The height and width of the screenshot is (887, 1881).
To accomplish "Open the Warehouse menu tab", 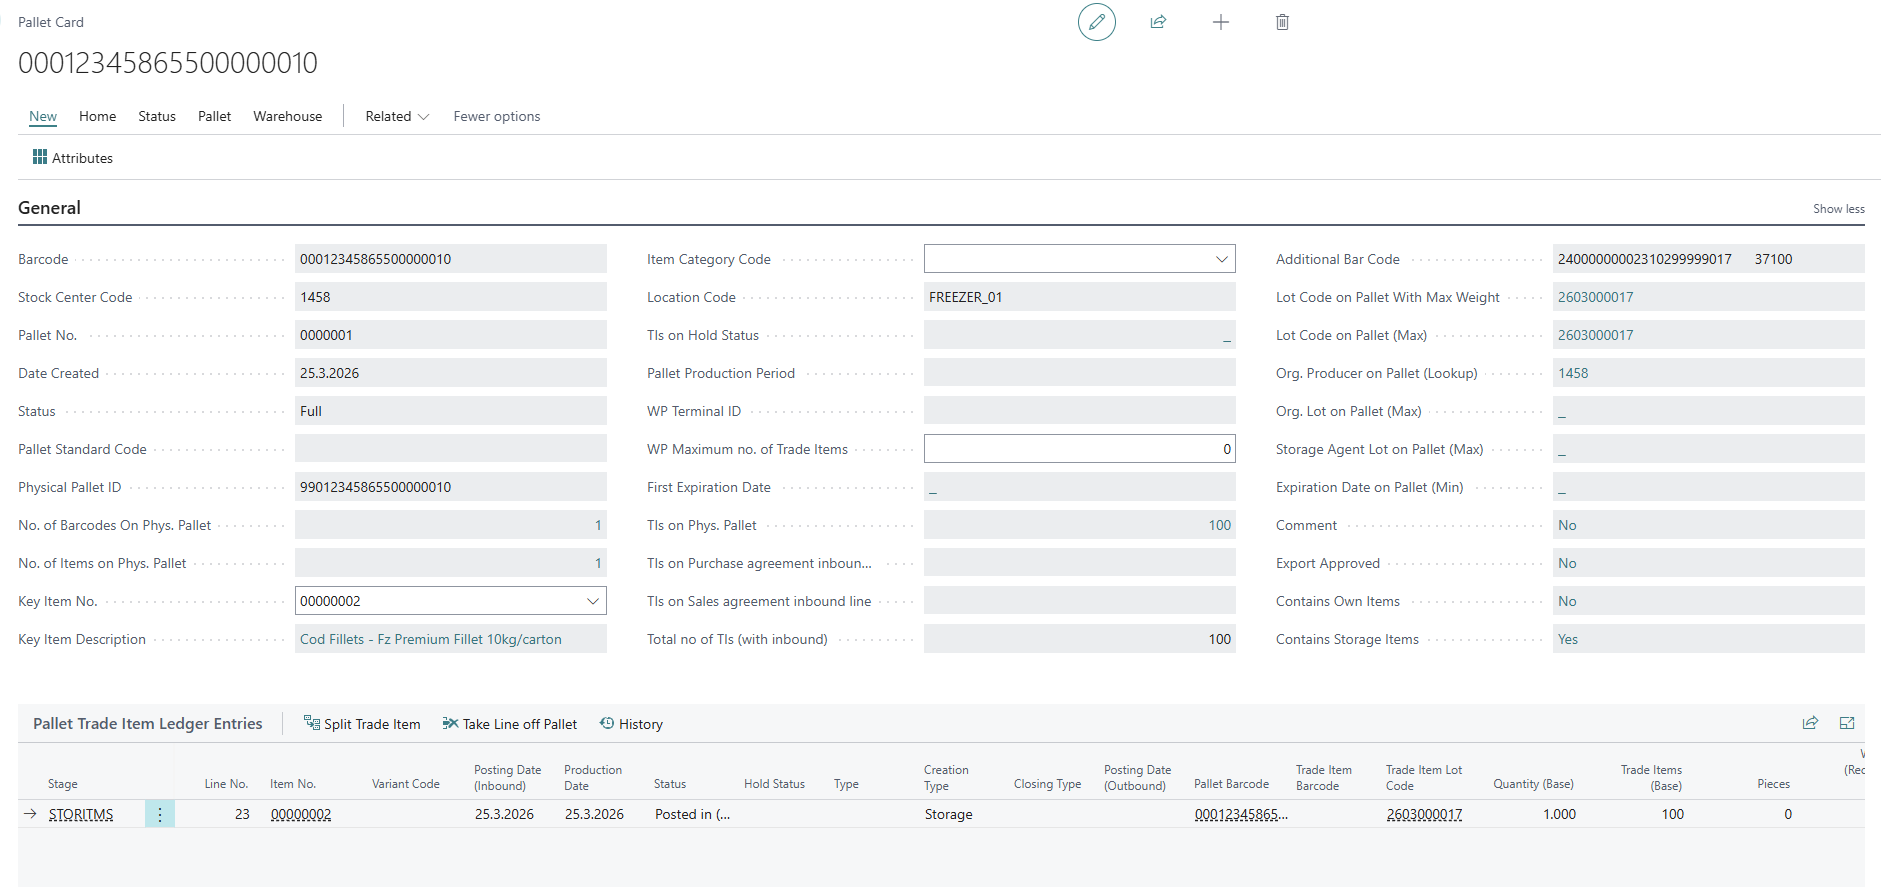I will coord(288,116).
